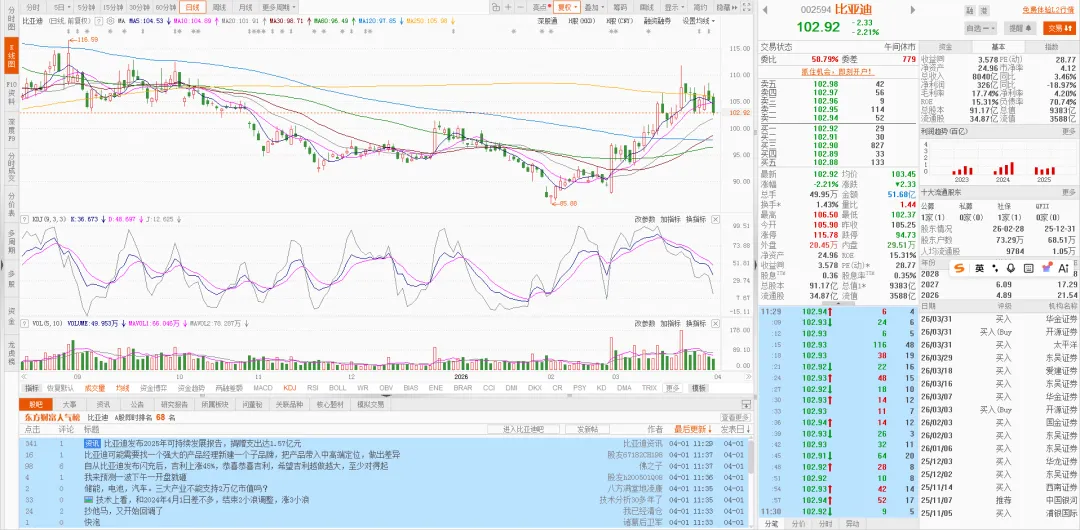Open 叠加 overlay dropdown
This screenshot has height=530, width=1080.
click(x=593, y=7)
